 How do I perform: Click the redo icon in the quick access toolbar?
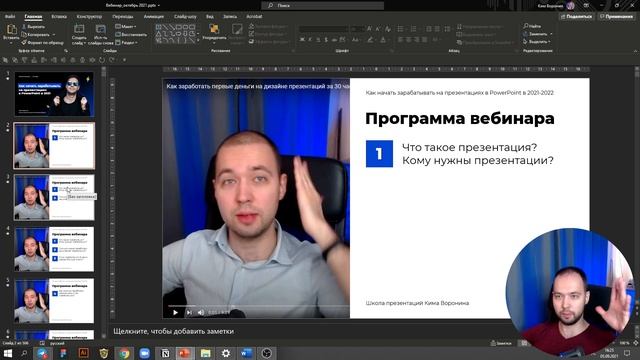point(111,60)
